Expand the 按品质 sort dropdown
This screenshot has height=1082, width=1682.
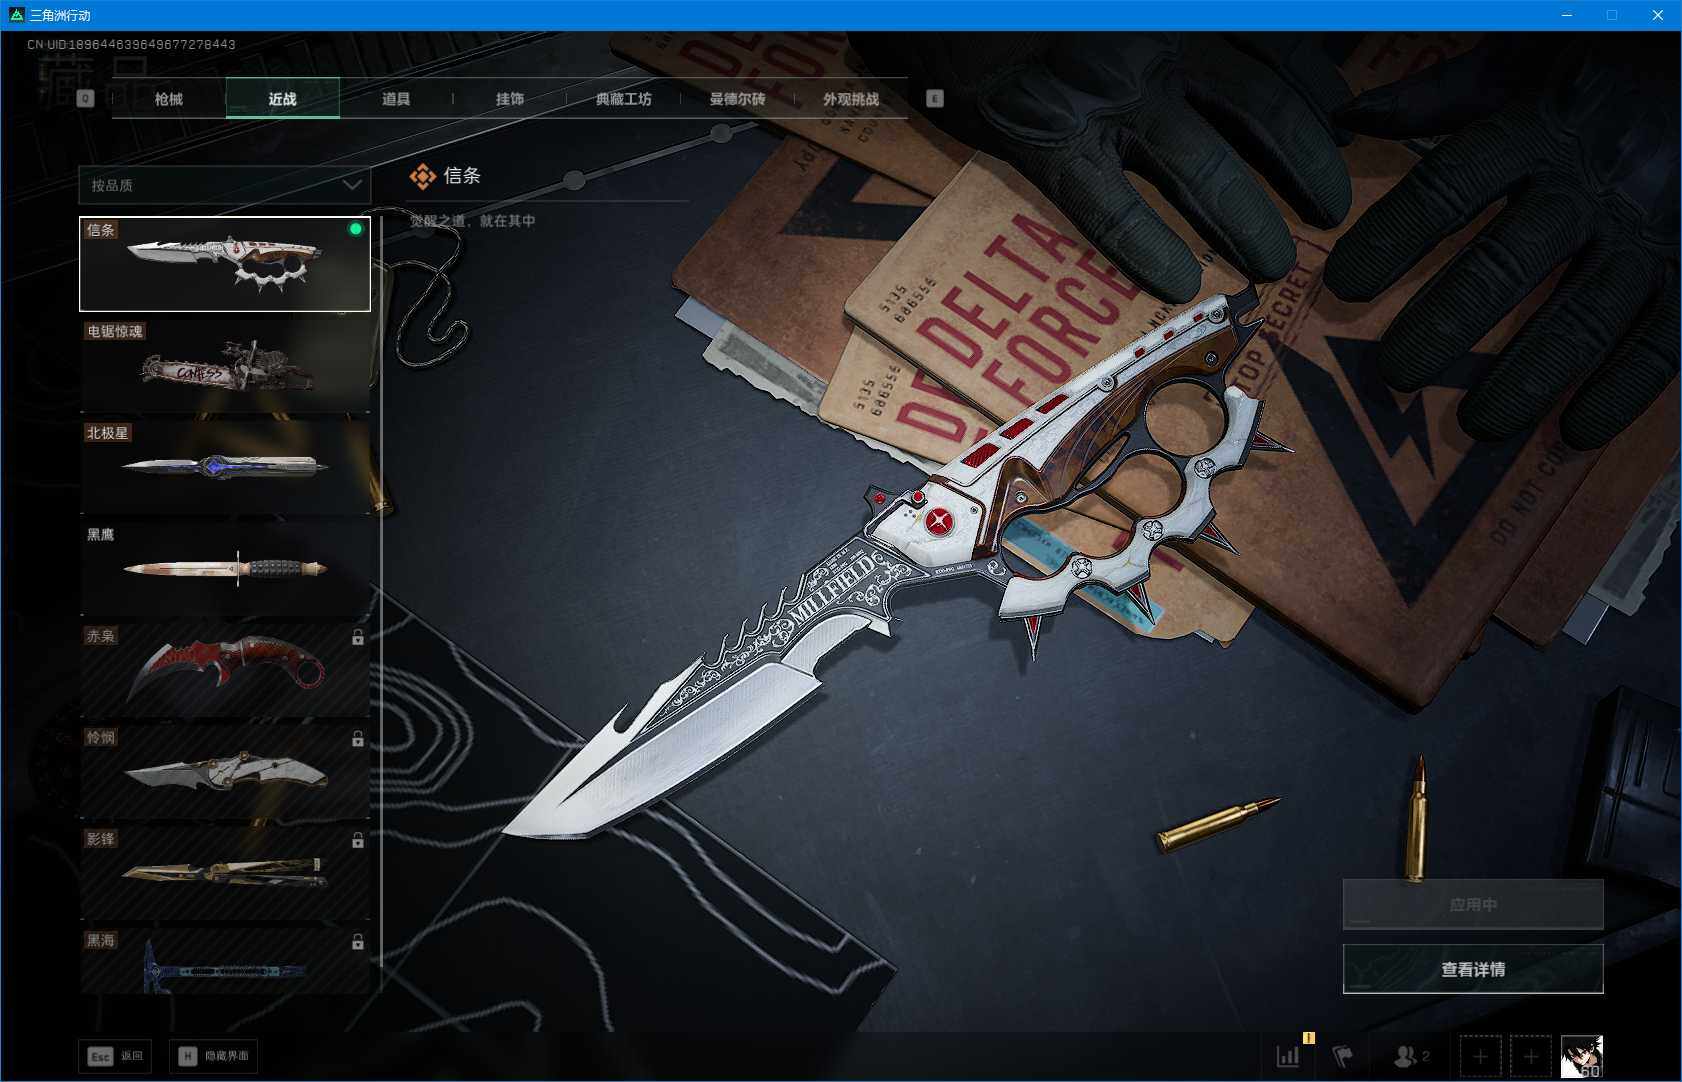tap(225, 185)
